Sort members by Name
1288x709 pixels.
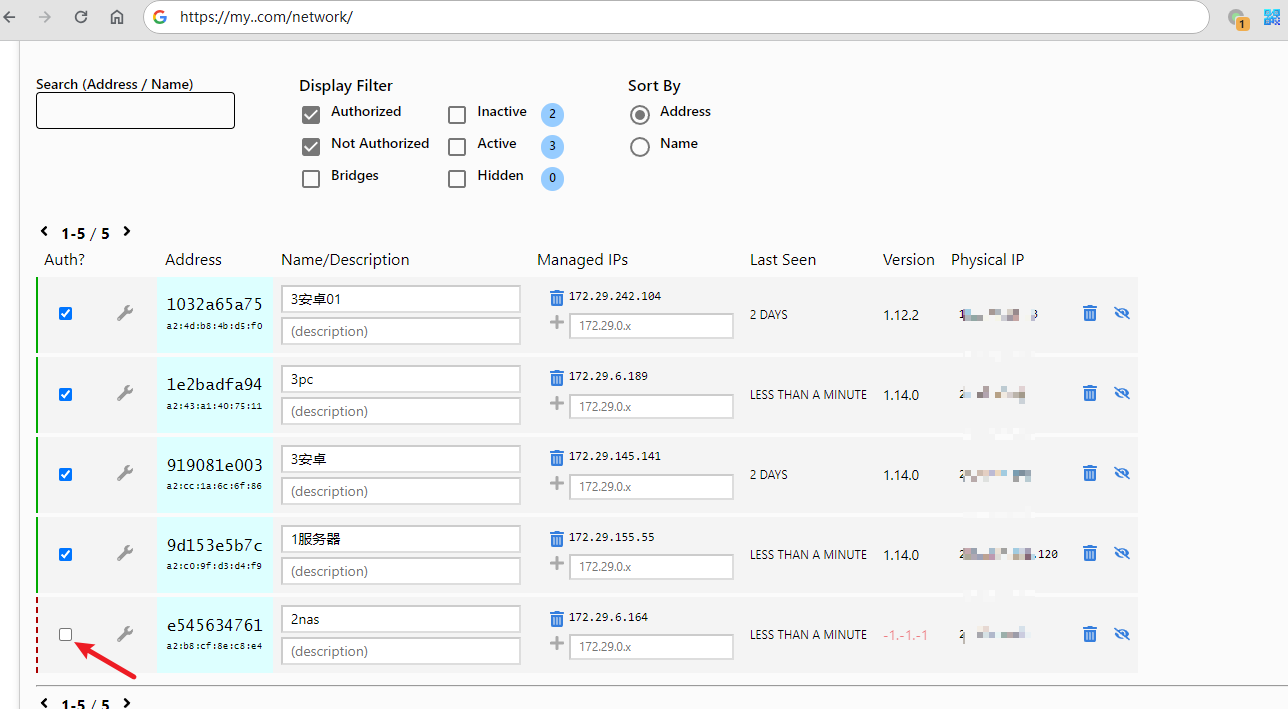tap(640, 147)
